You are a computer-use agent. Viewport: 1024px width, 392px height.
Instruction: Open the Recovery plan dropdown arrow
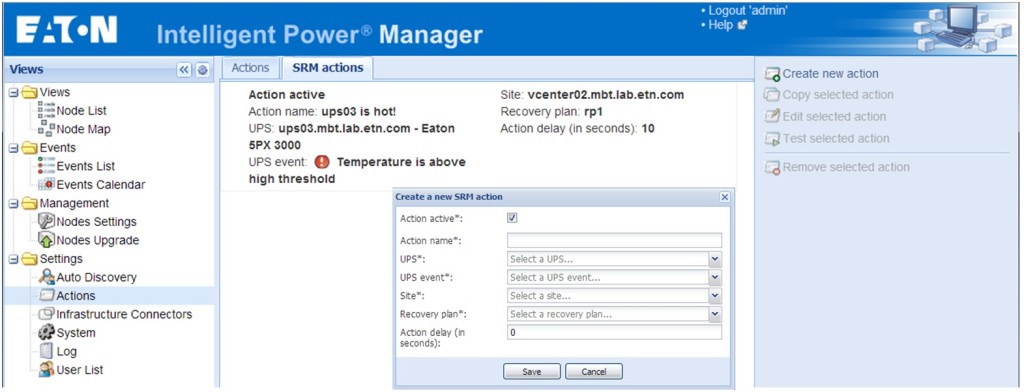coord(715,315)
